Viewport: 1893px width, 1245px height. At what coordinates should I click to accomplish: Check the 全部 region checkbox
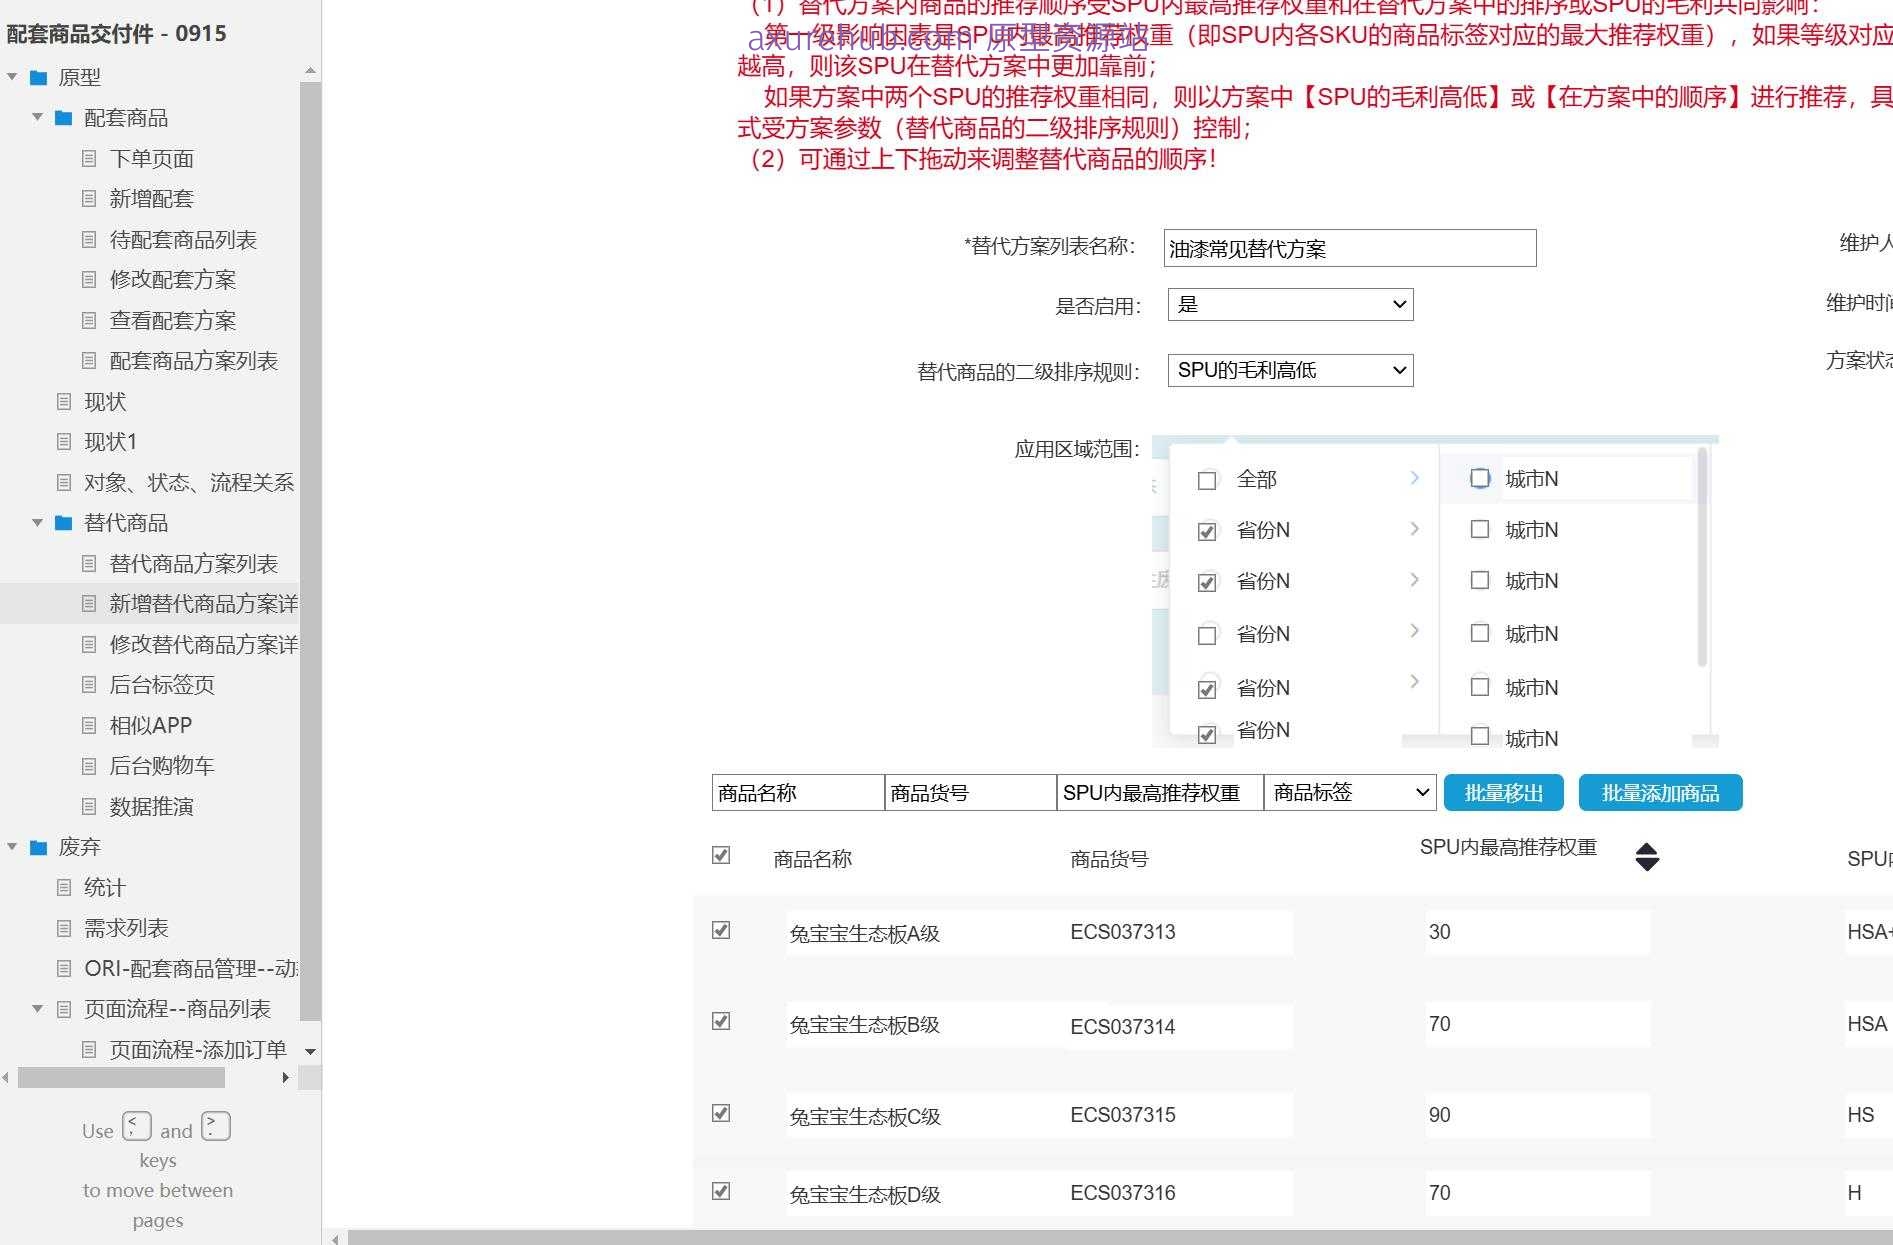click(1207, 481)
